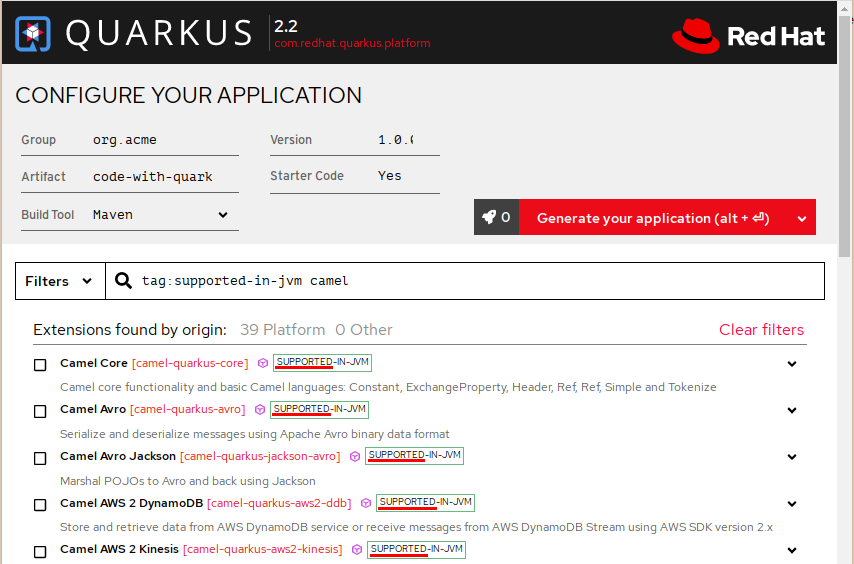Click the [camel-quarkus-jackson-avro] artifact id
The height and width of the screenshot is (564, 854).
click(260, 456)
